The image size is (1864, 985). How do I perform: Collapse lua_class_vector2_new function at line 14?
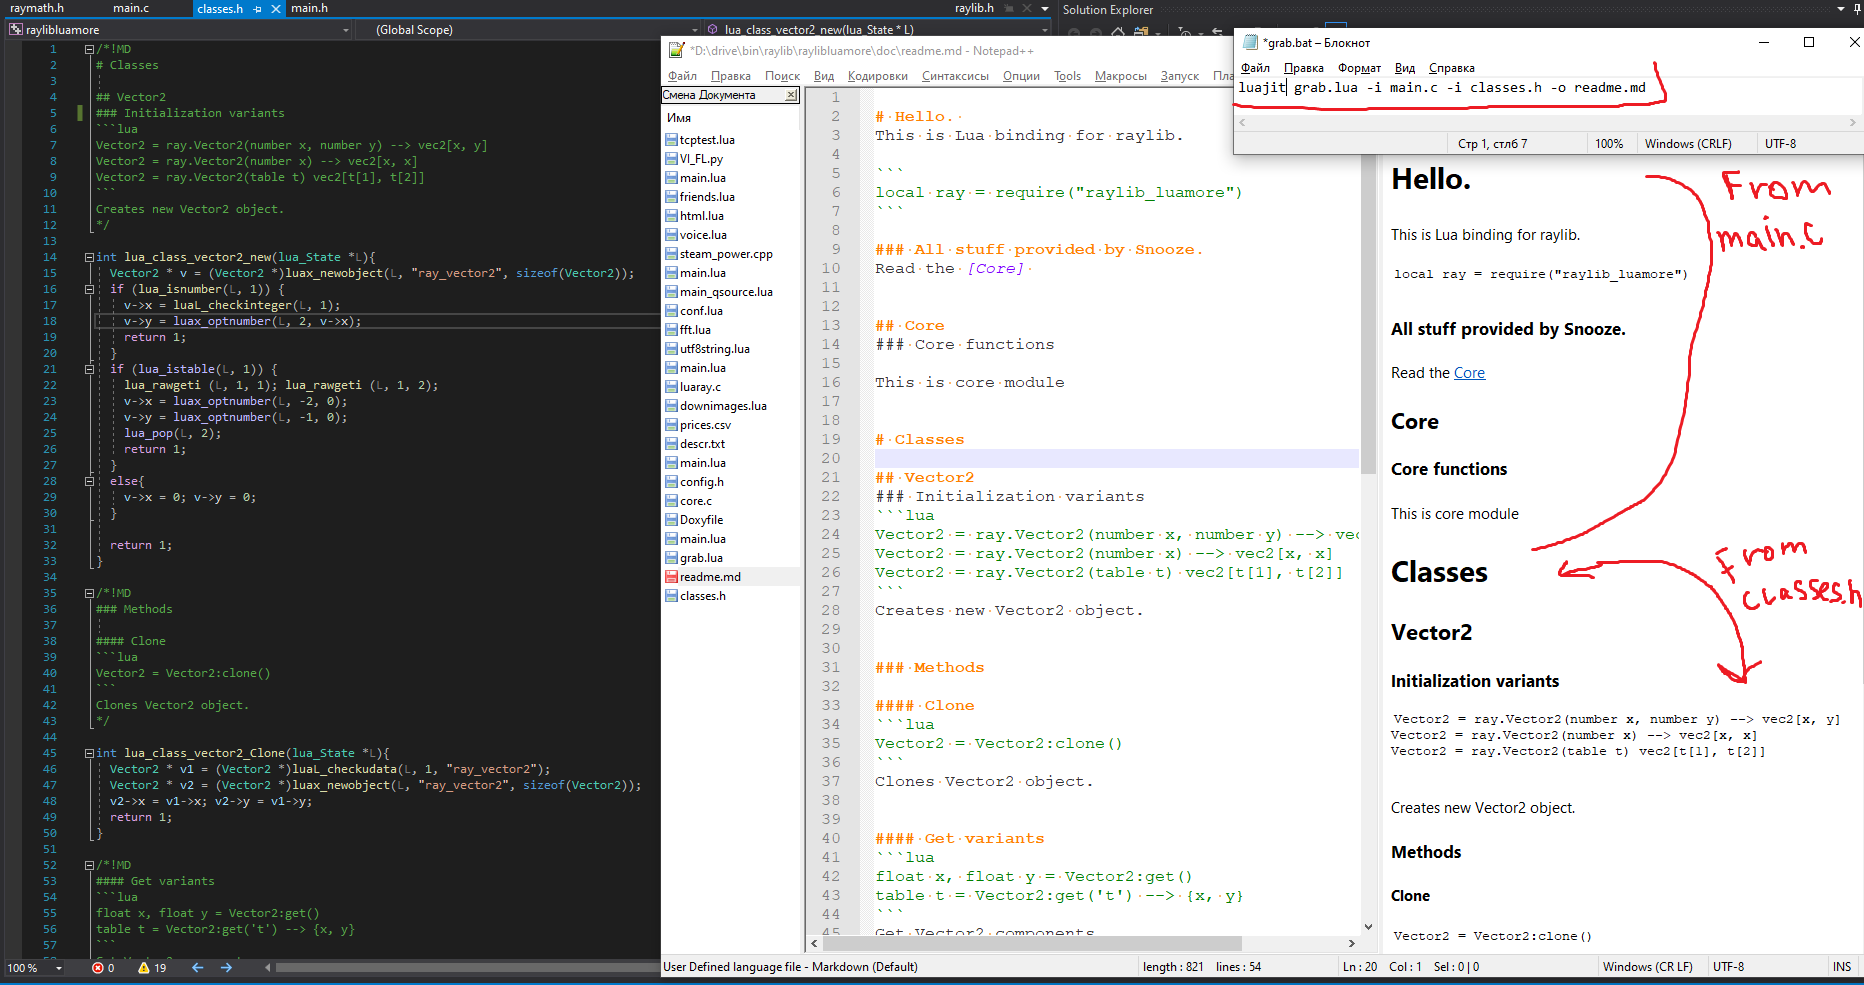coord(89,257)
